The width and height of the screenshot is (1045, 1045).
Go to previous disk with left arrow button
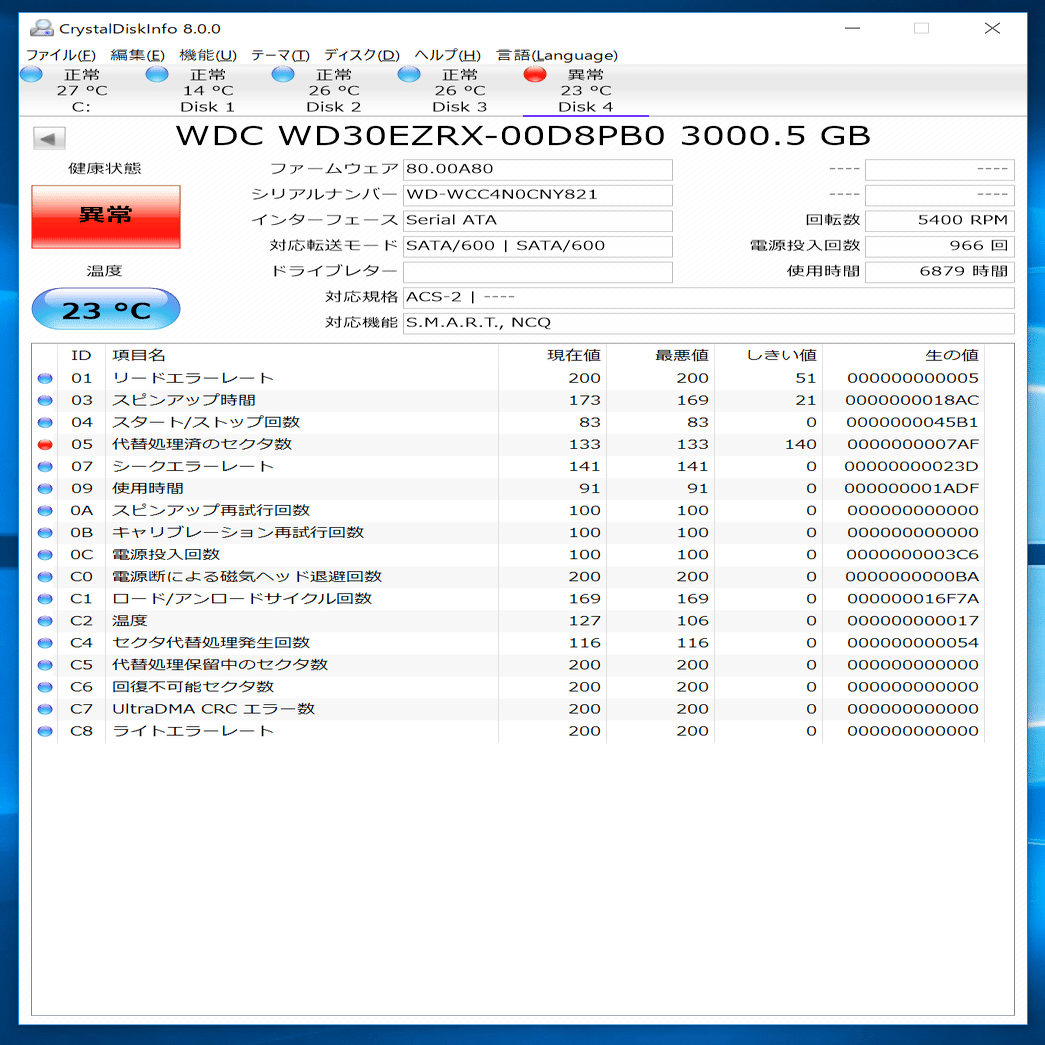tap(49, 139)
